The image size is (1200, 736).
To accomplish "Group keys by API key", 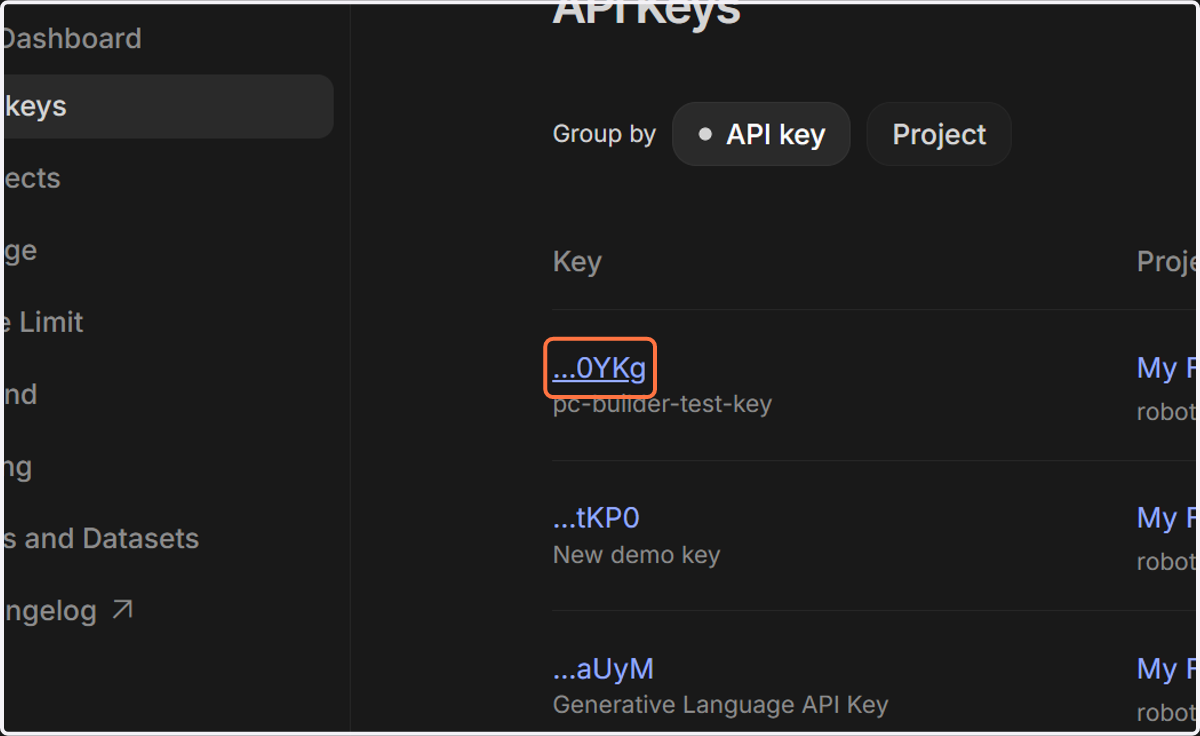I will click(x=761, y=134).
